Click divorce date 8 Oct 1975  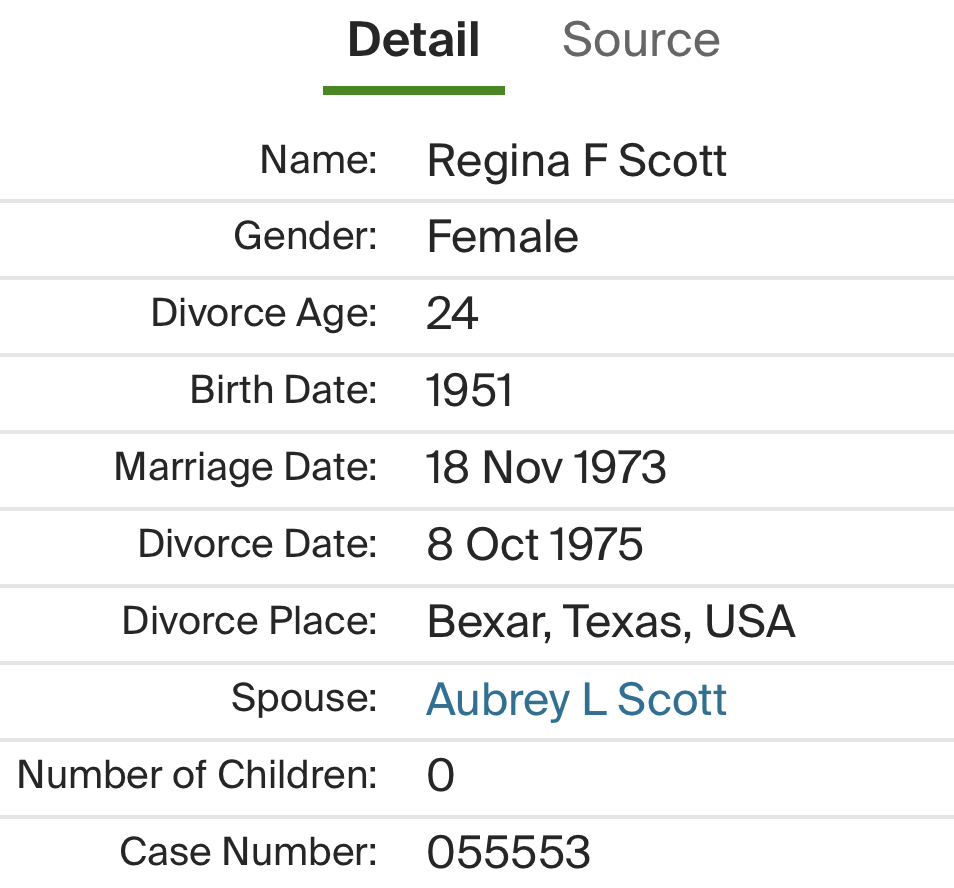[535, 545]
